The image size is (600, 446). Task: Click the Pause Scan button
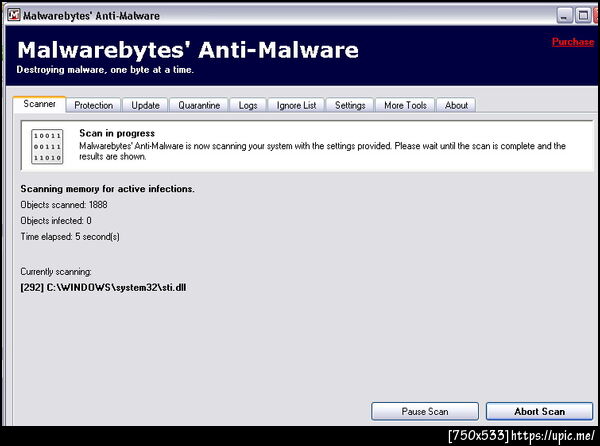(x=425, y=412)
